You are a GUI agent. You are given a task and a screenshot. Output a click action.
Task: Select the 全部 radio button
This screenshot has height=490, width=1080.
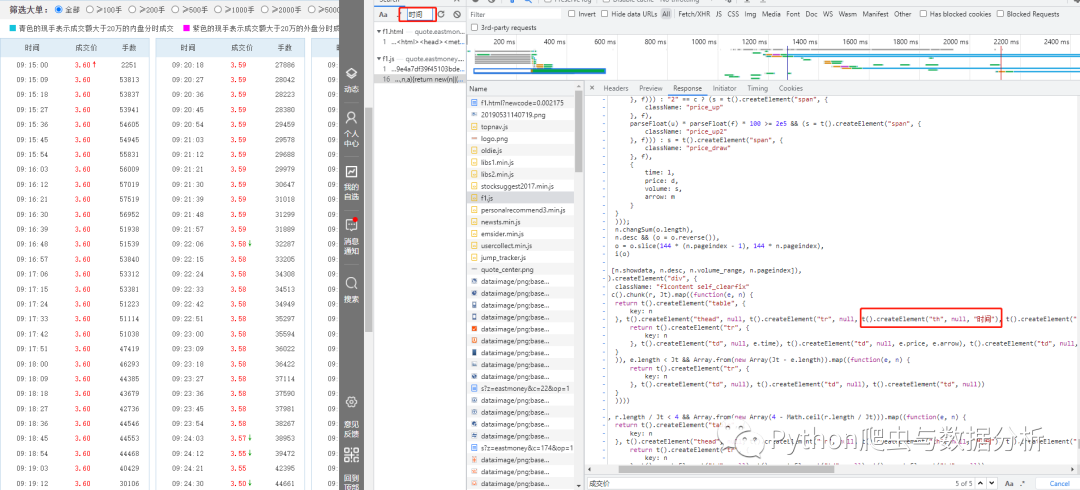click(58, 10)
